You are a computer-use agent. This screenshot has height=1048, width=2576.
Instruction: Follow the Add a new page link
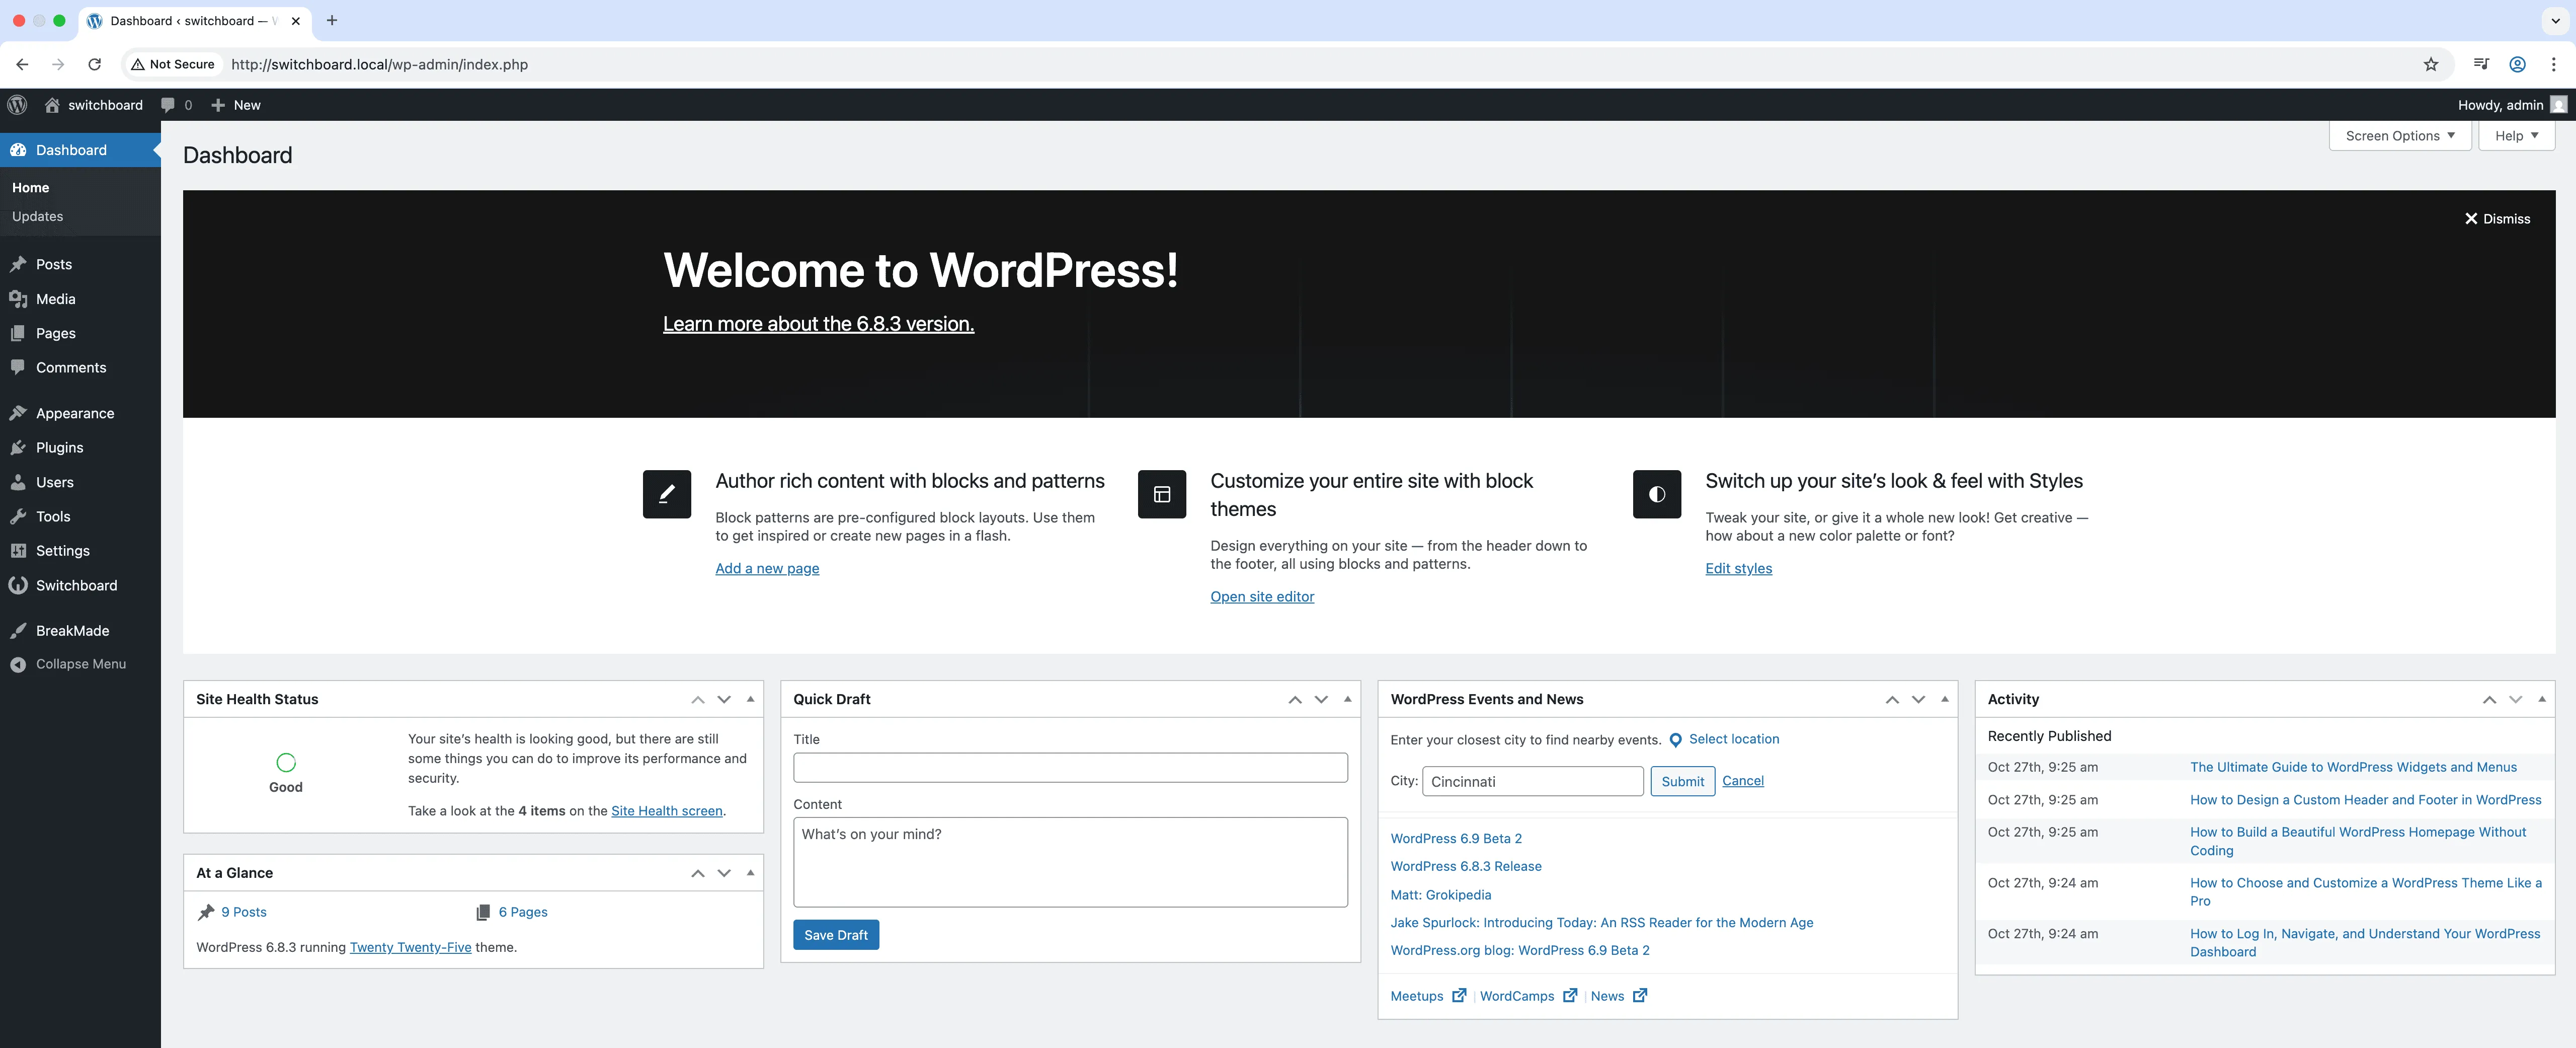766,568
